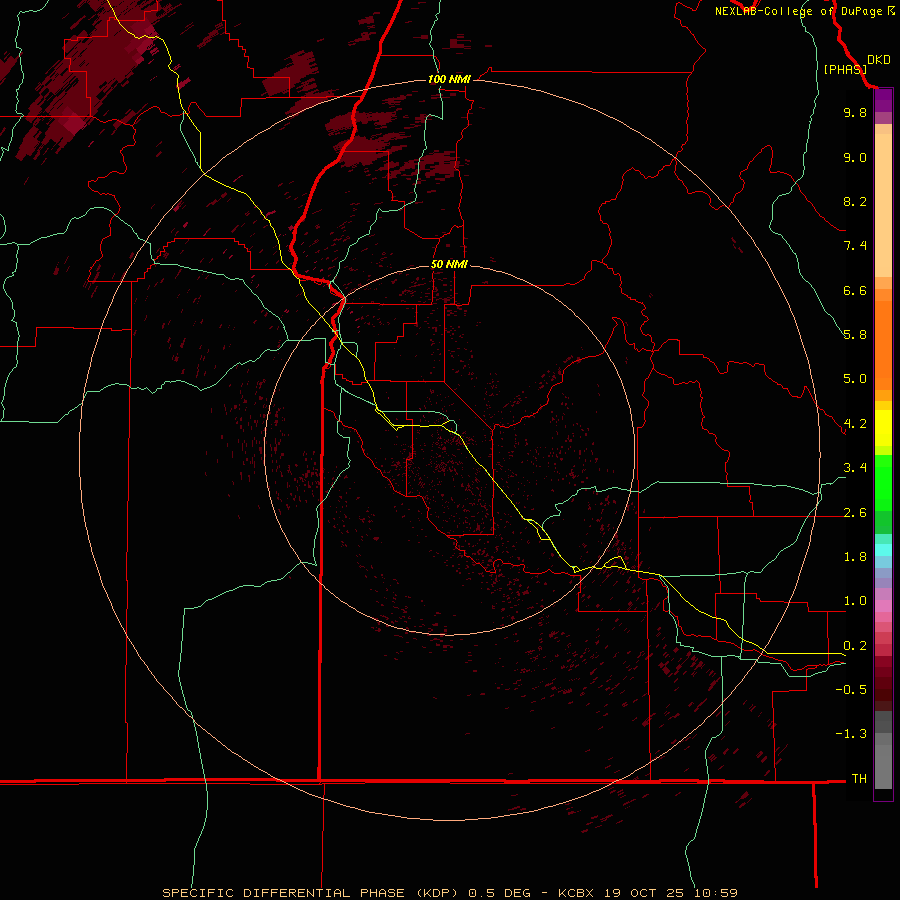Click the 5.8 scale value
The image size is (900, 900).
tap(855, 335)
